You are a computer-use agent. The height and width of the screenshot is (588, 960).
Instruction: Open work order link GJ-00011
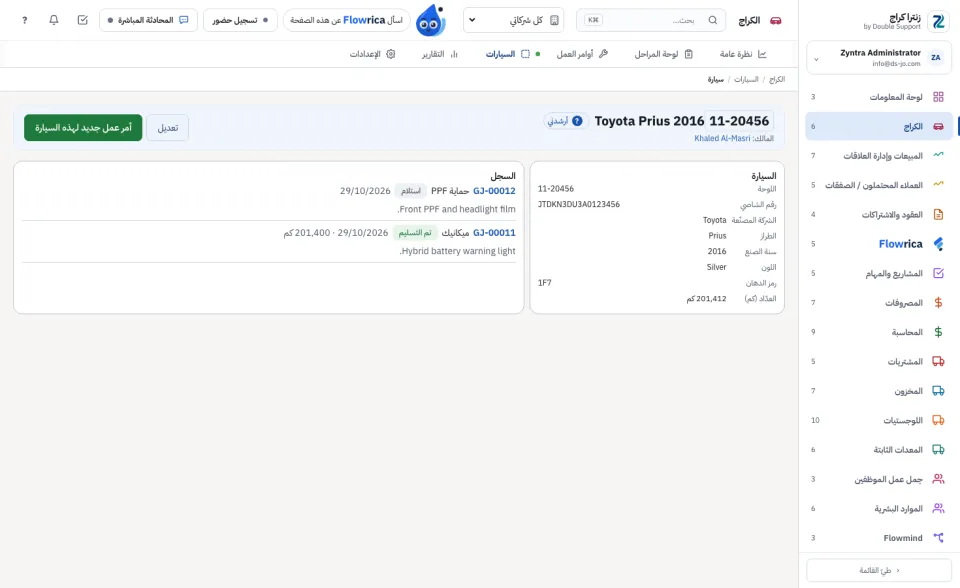tap(494, 233)
